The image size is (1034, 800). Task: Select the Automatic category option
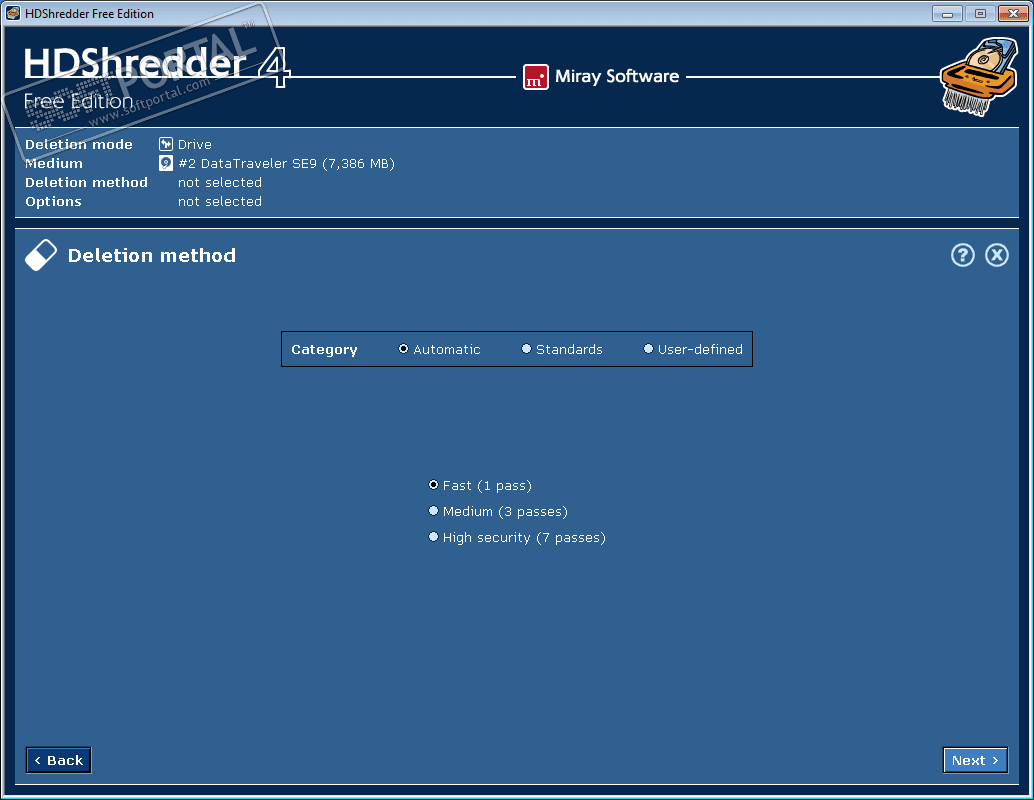pos(439,350)
